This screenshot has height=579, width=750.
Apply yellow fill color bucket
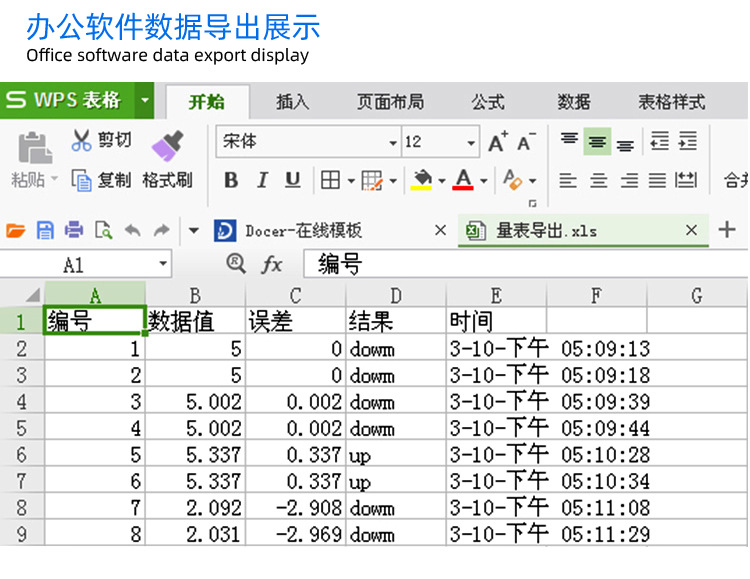[x=421, y=180]
